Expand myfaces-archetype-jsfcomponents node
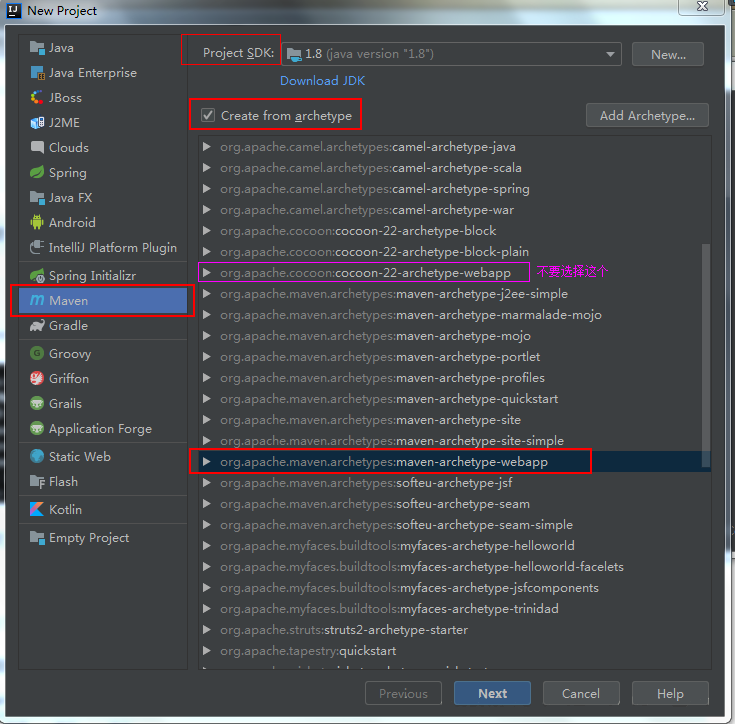 [x=206, y=588]
